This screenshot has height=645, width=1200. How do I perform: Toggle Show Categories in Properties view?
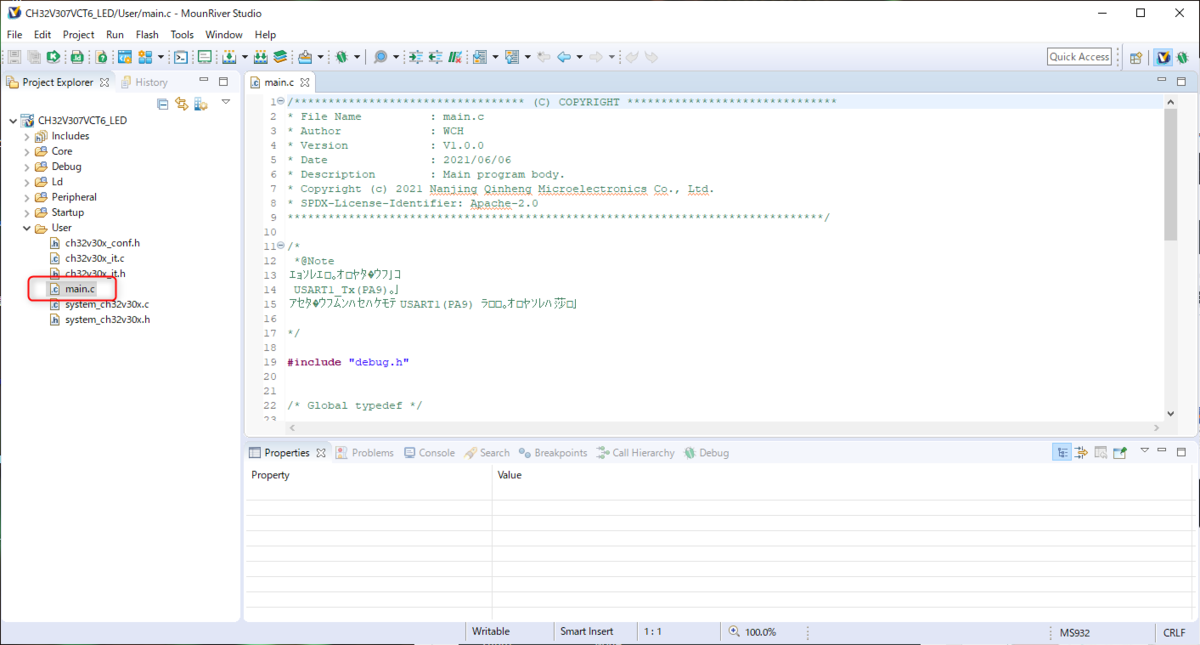1062,452
